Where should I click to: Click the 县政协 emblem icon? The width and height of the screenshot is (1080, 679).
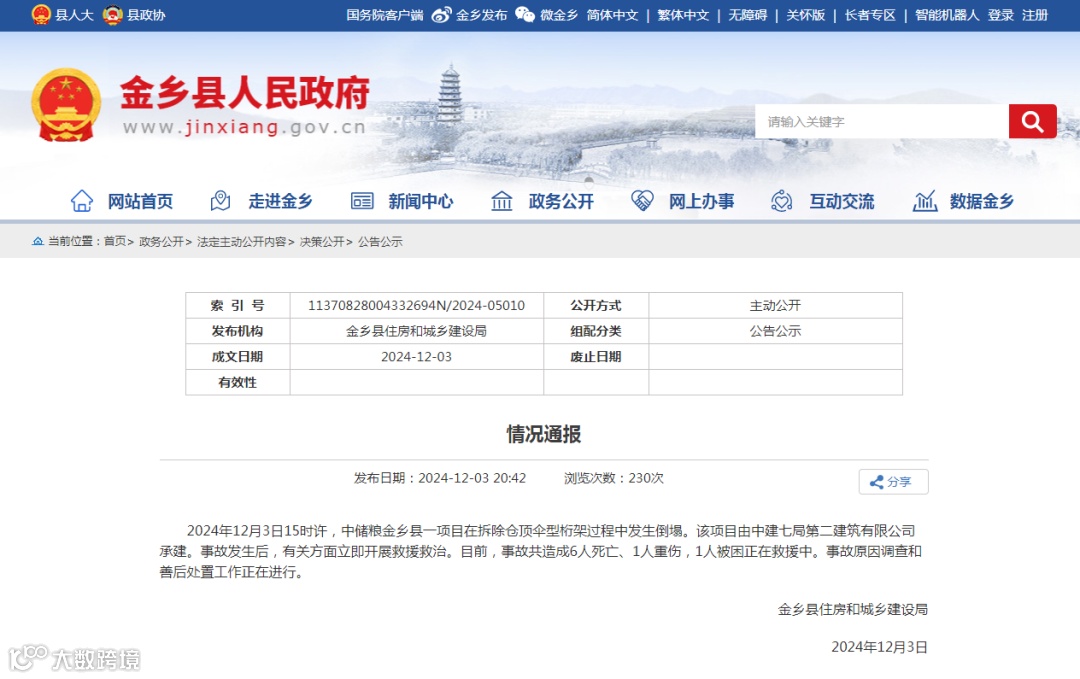(112, 14)
